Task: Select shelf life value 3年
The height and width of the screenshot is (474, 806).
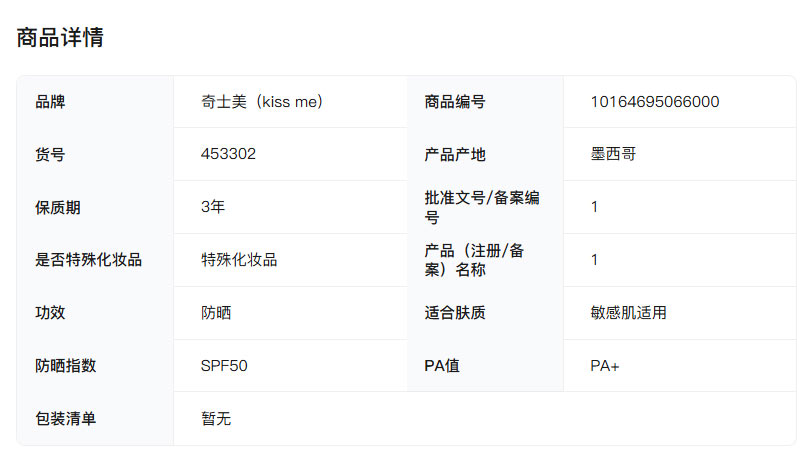Action: pos(213,208)
